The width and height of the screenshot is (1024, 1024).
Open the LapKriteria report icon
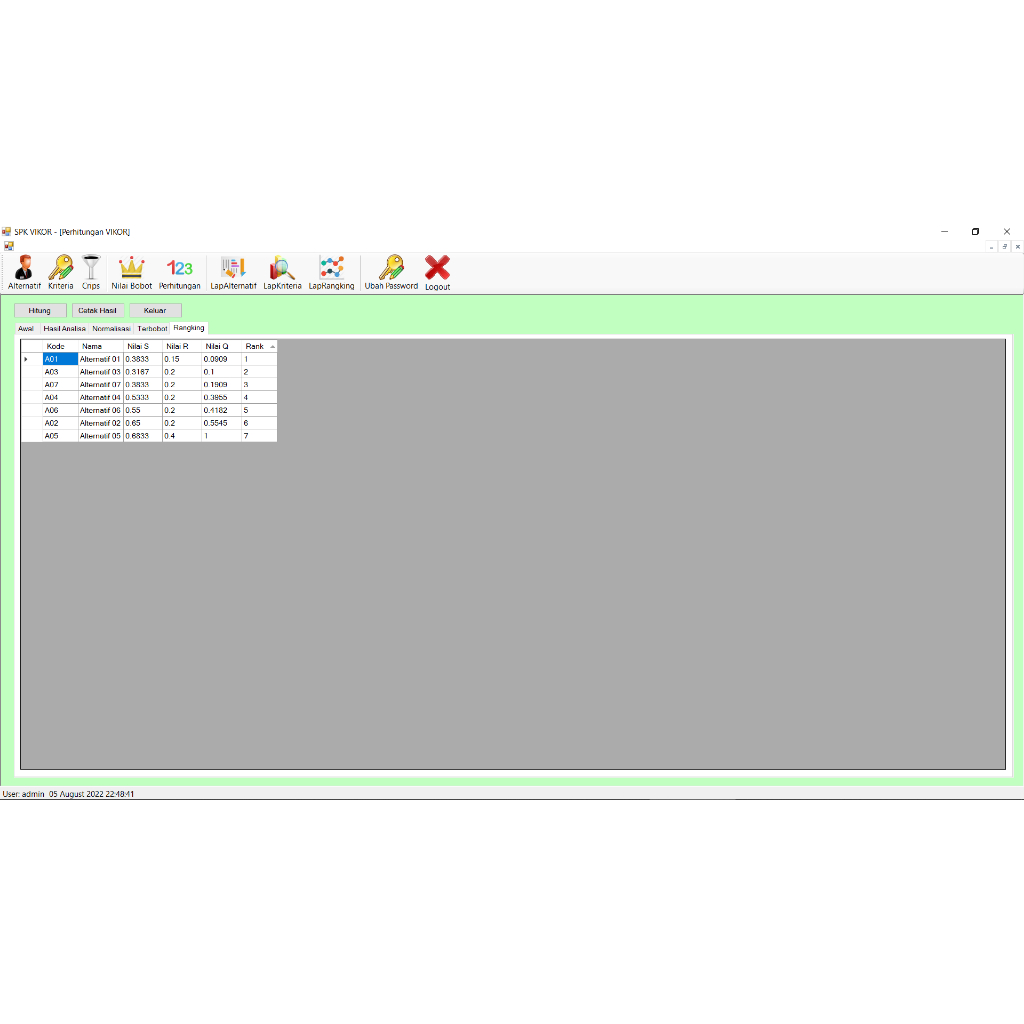(282, 270)
